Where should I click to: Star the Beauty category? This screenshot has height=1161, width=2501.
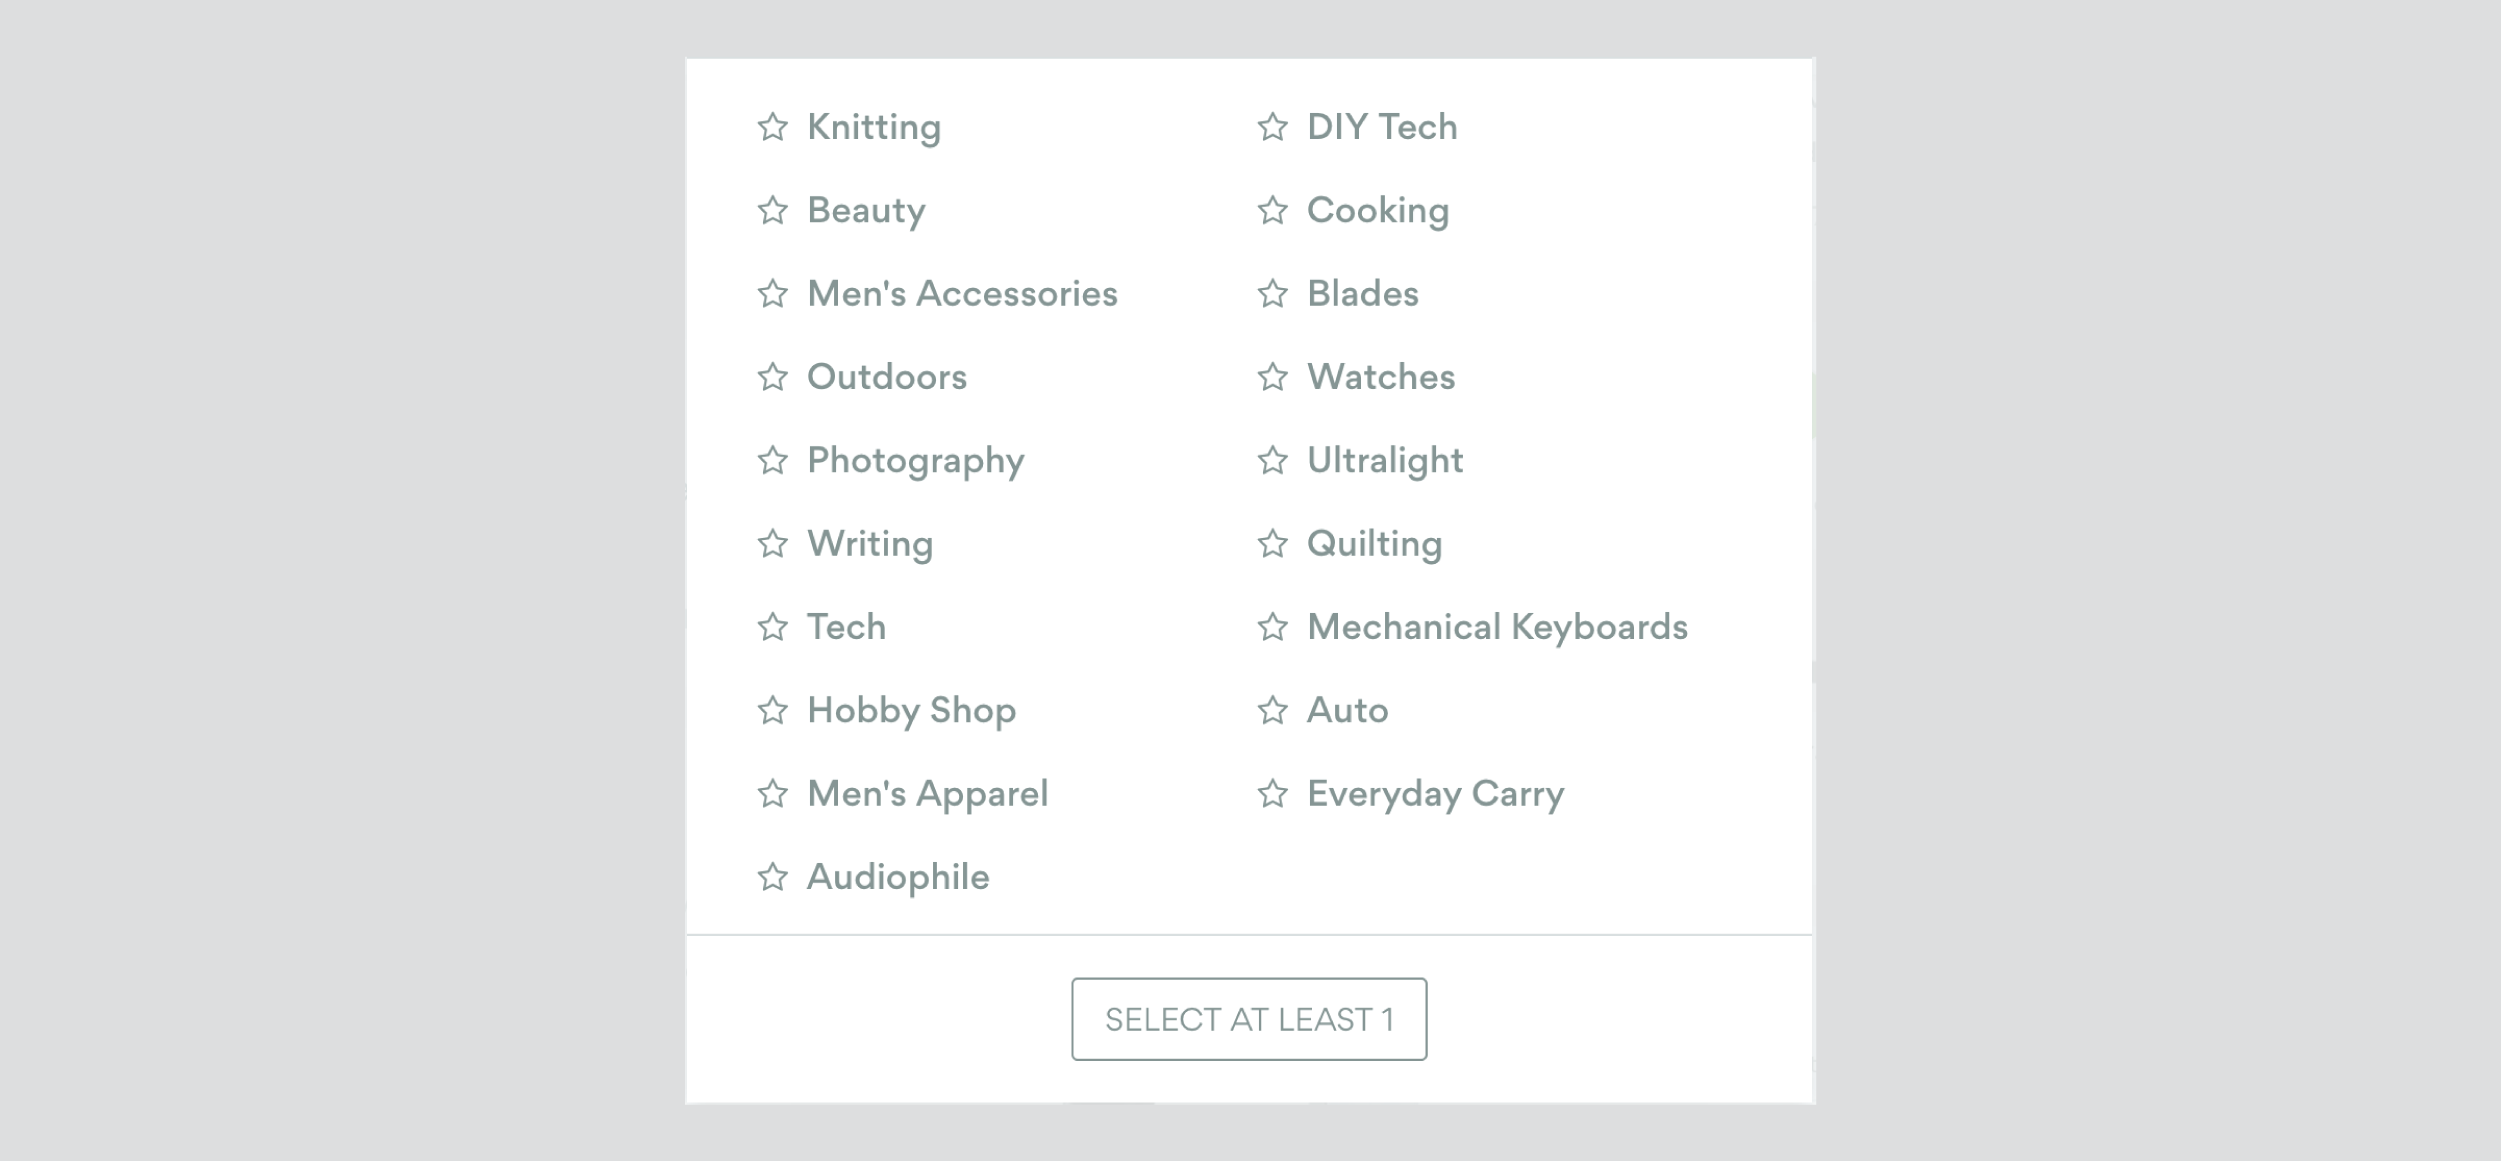[772, 210]
